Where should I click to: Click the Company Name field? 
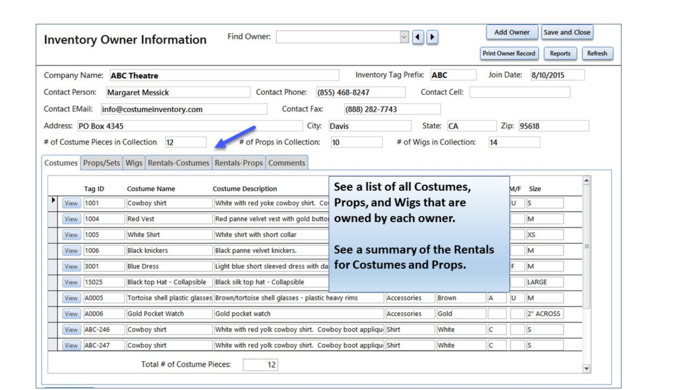point(224,76)
